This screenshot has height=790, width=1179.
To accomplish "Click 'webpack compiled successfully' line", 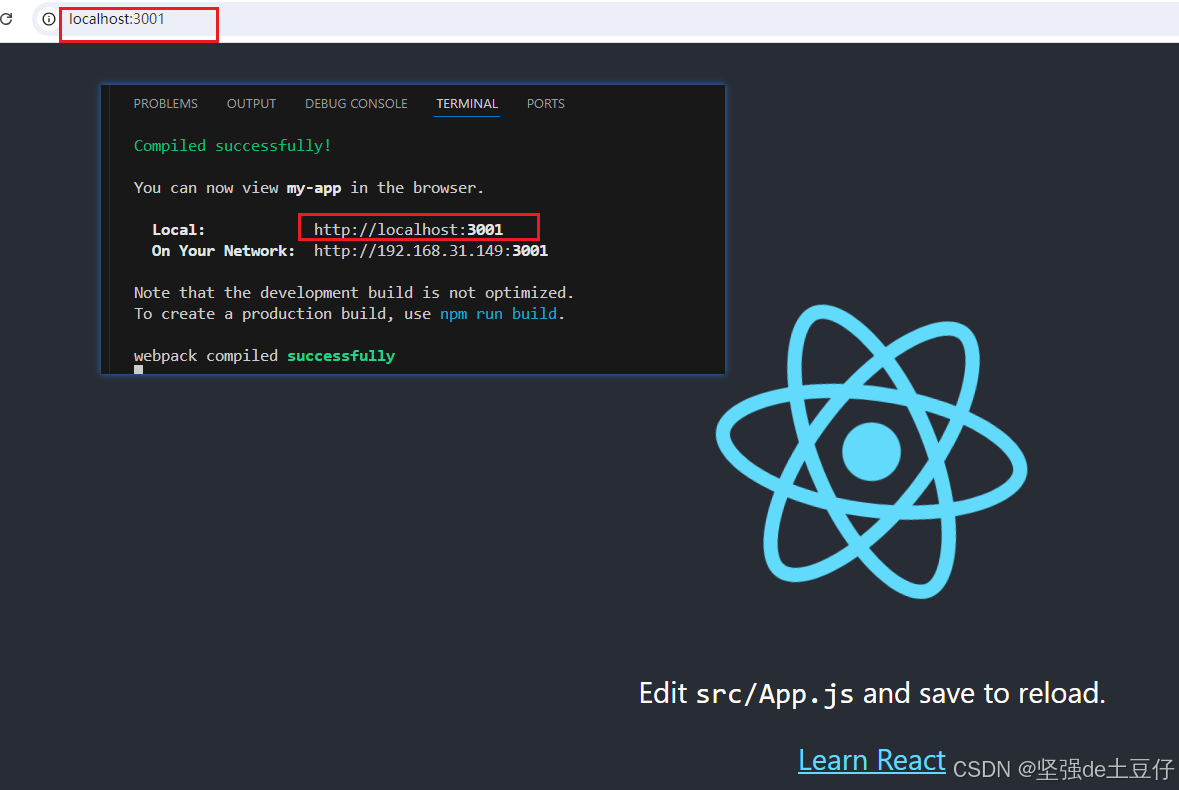I will 265,356.
